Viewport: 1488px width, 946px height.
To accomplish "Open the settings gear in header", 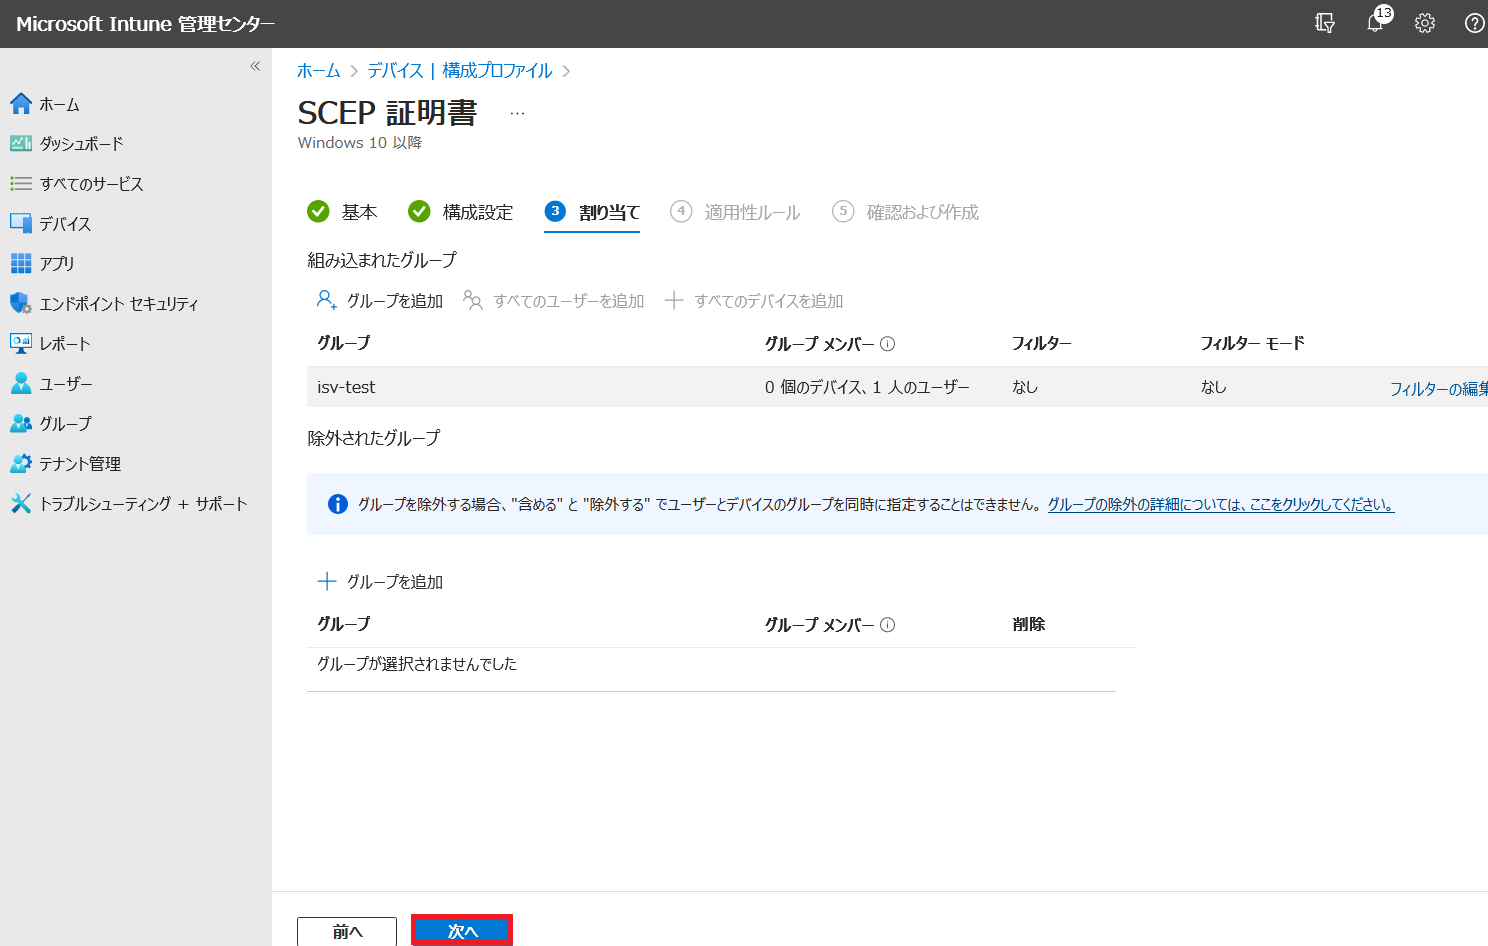I will point(1425,23).
